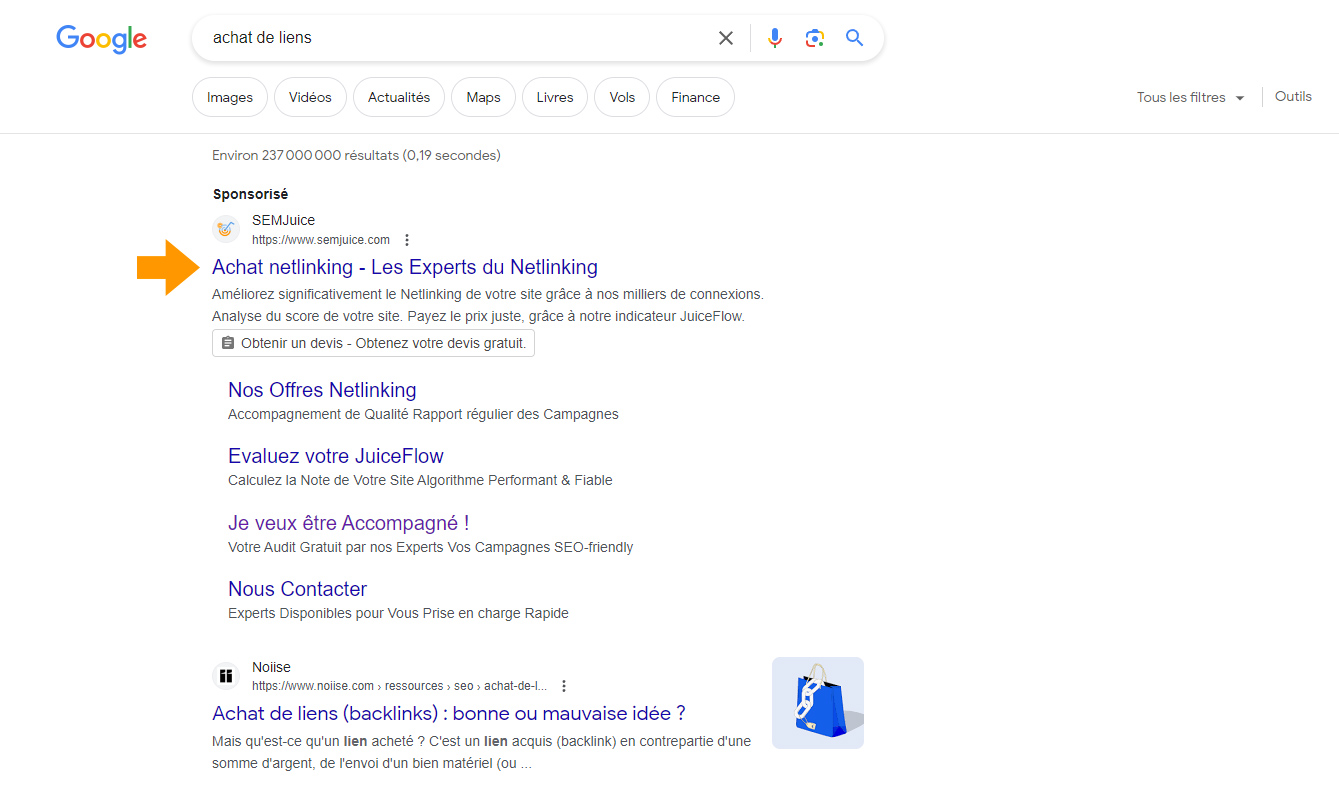Select the Images filter tab
The height and width of the screenshot is (790, 1339).
[x=230, y=97]
